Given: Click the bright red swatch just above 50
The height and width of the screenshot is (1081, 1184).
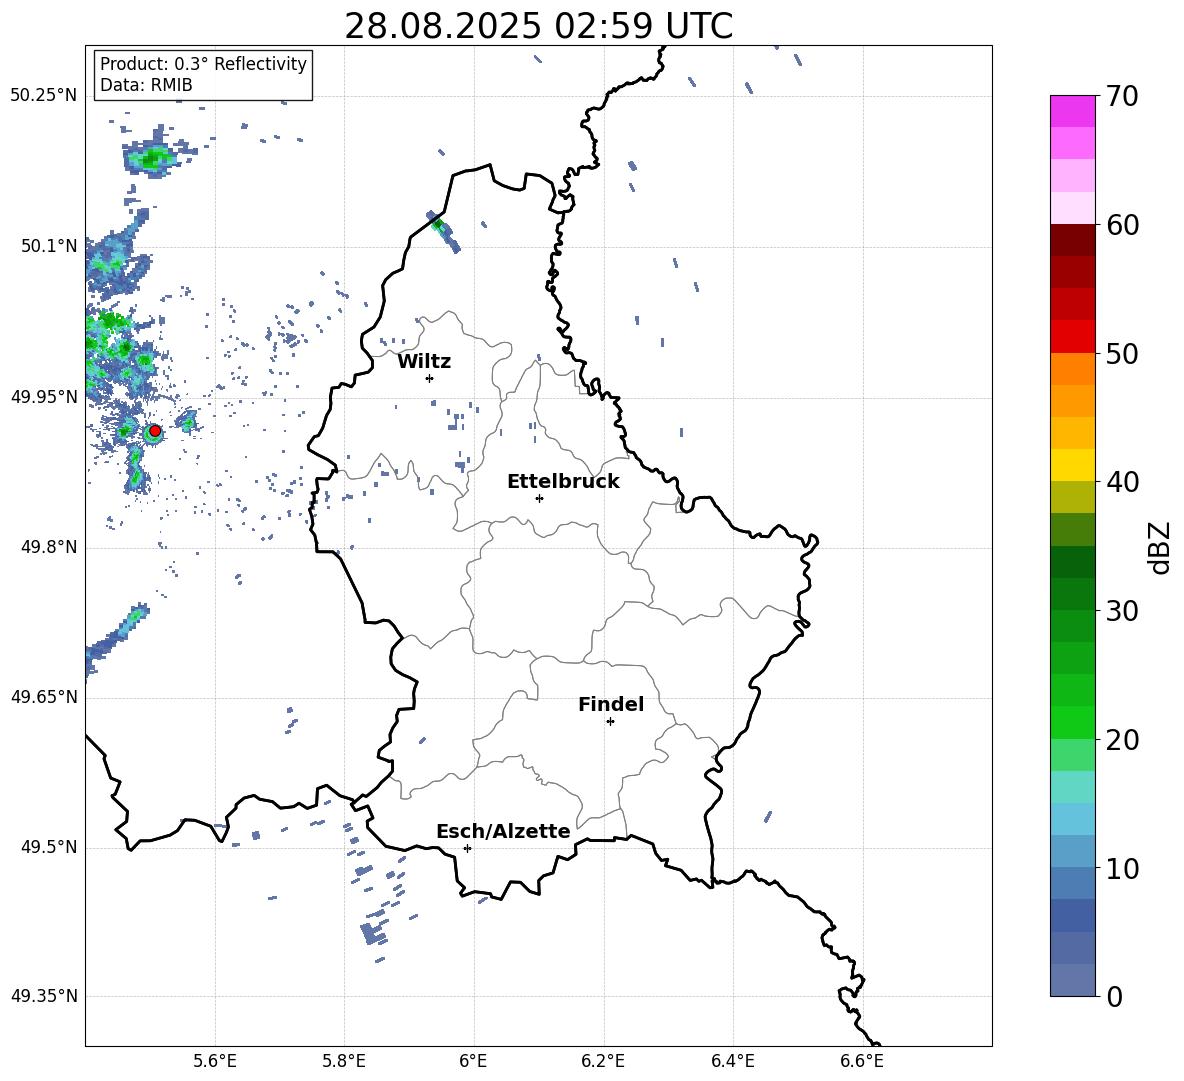Looking at the screenshot, I should click(x=1072, y=337).
